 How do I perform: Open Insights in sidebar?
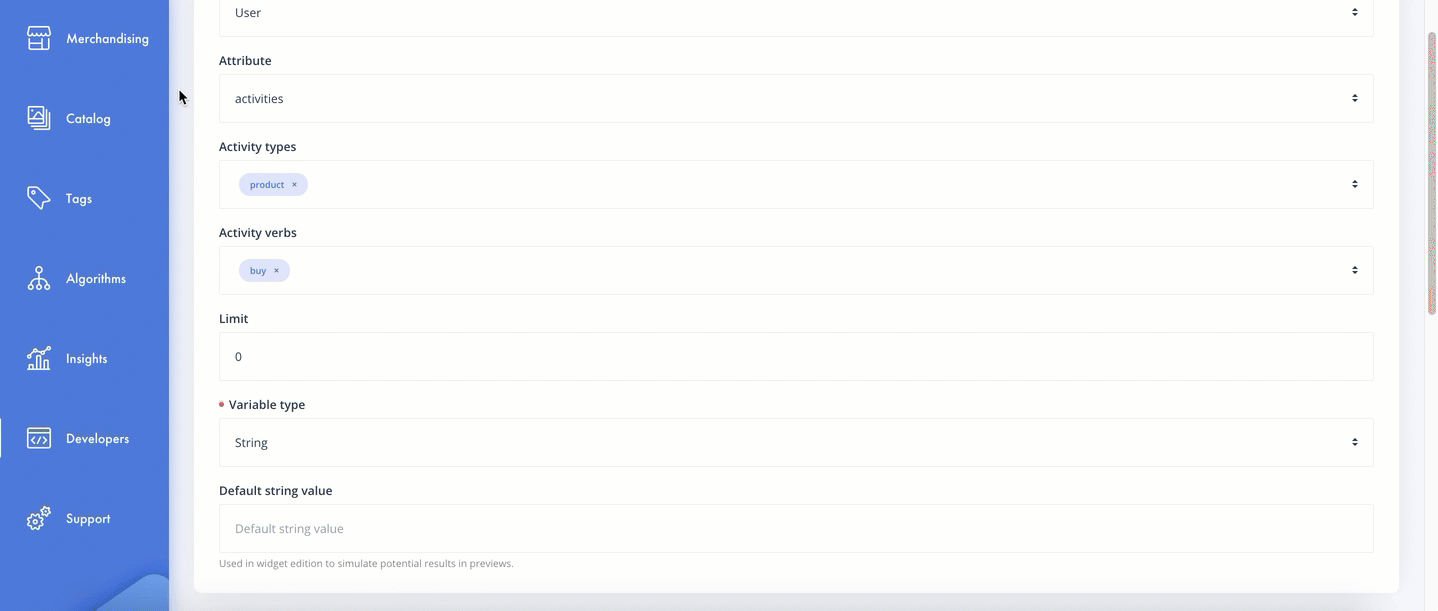85,358
